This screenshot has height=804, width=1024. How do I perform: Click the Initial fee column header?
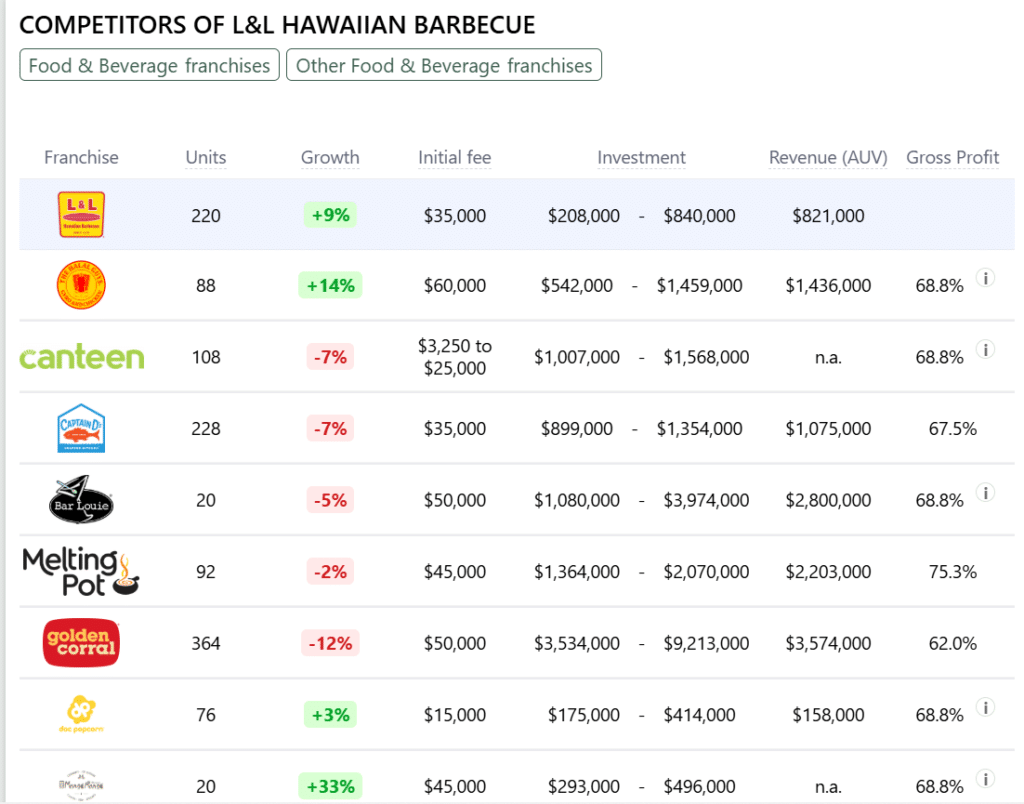[455, 157]
